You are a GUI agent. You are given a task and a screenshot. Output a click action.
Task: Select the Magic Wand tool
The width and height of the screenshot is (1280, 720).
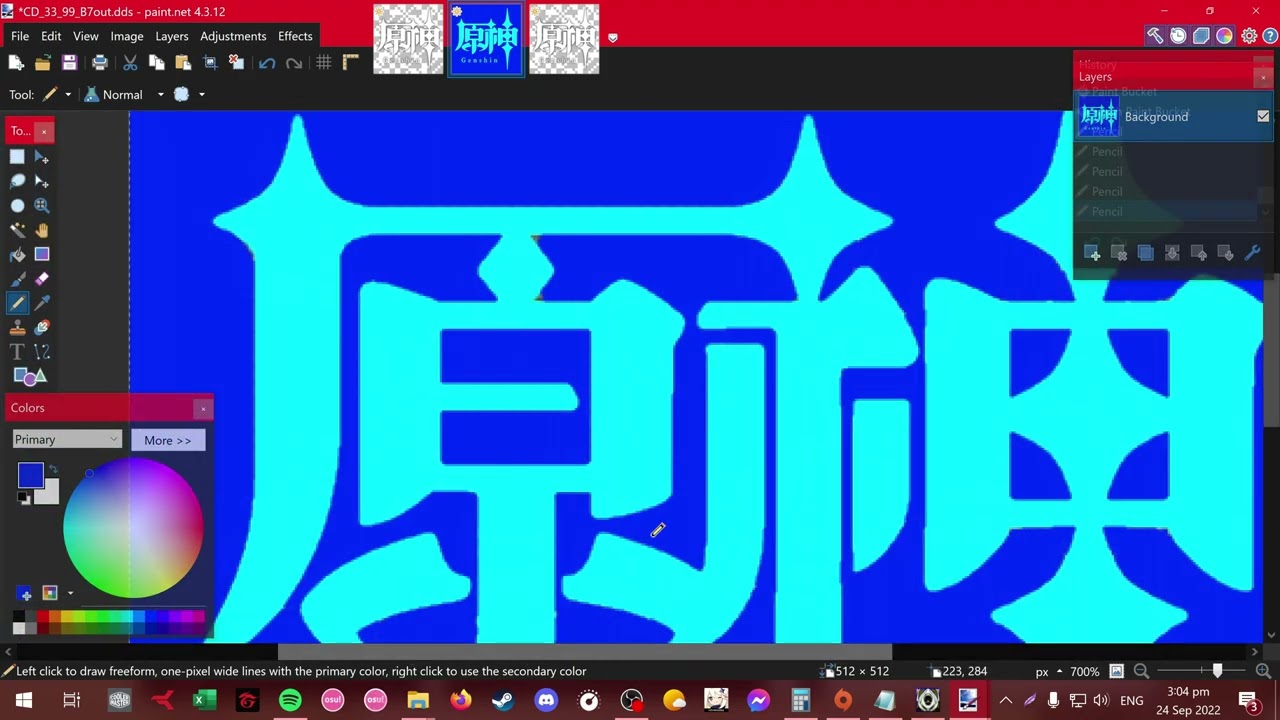point(17,230)
